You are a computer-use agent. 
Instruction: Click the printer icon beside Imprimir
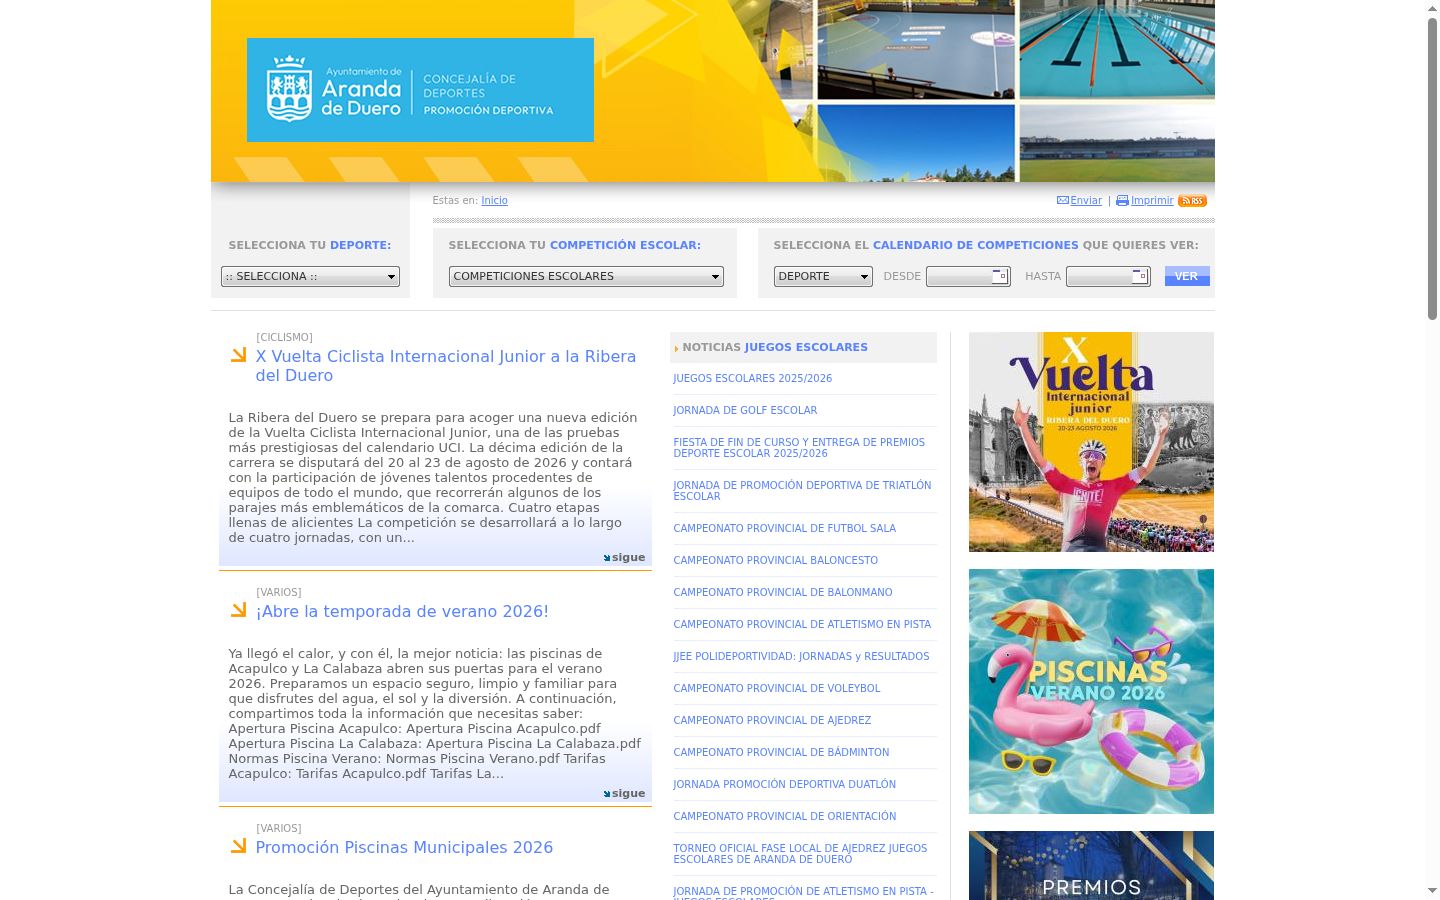point(1122,201)
